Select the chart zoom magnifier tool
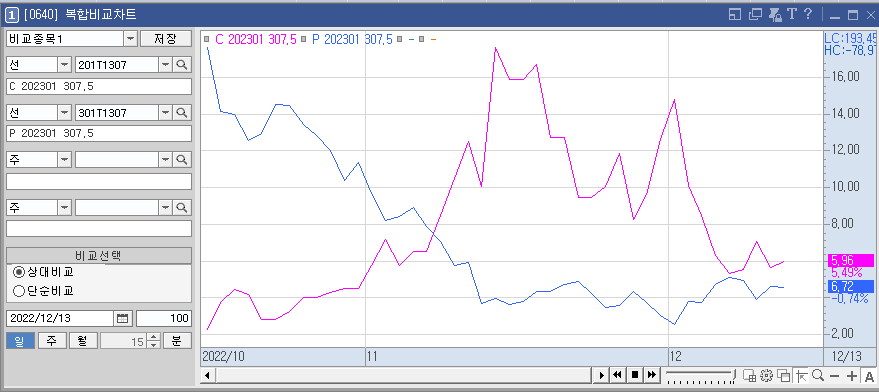 pyautogui.click(x=818, y=375)
